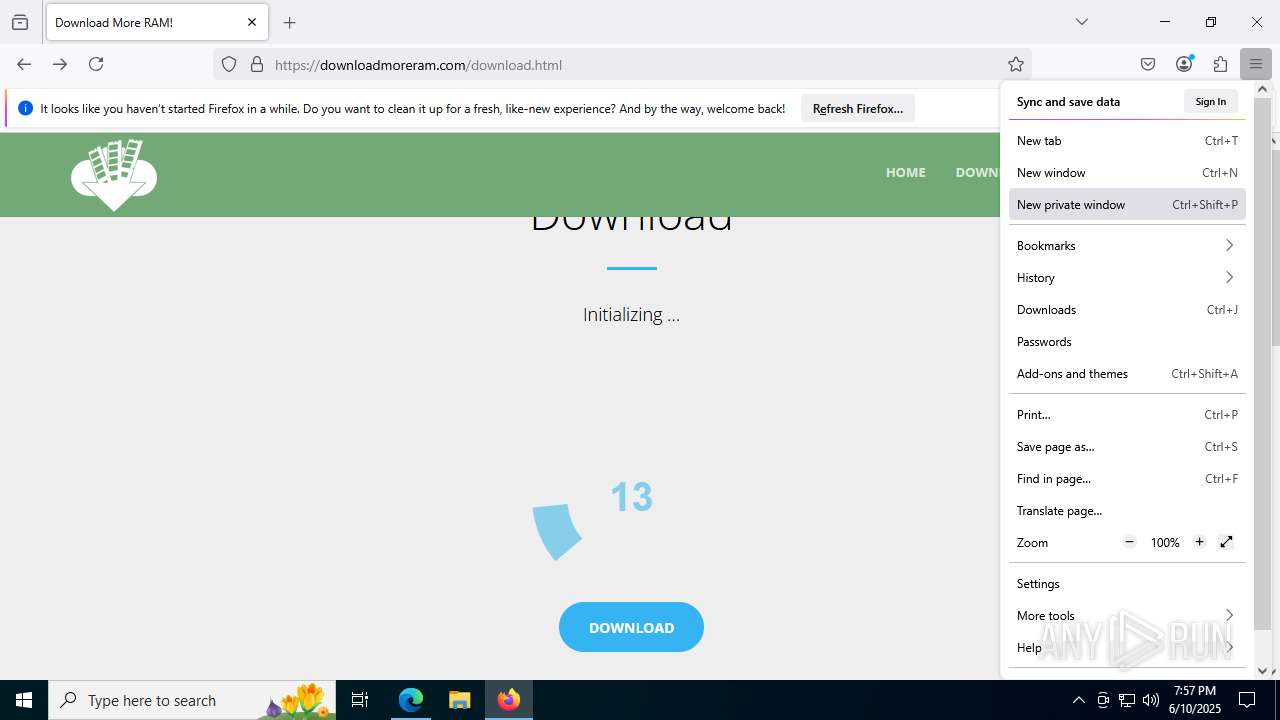Click the tracking protection shield icon
Viewport: 1280px width, 720px height.
[x=229, y=64]
